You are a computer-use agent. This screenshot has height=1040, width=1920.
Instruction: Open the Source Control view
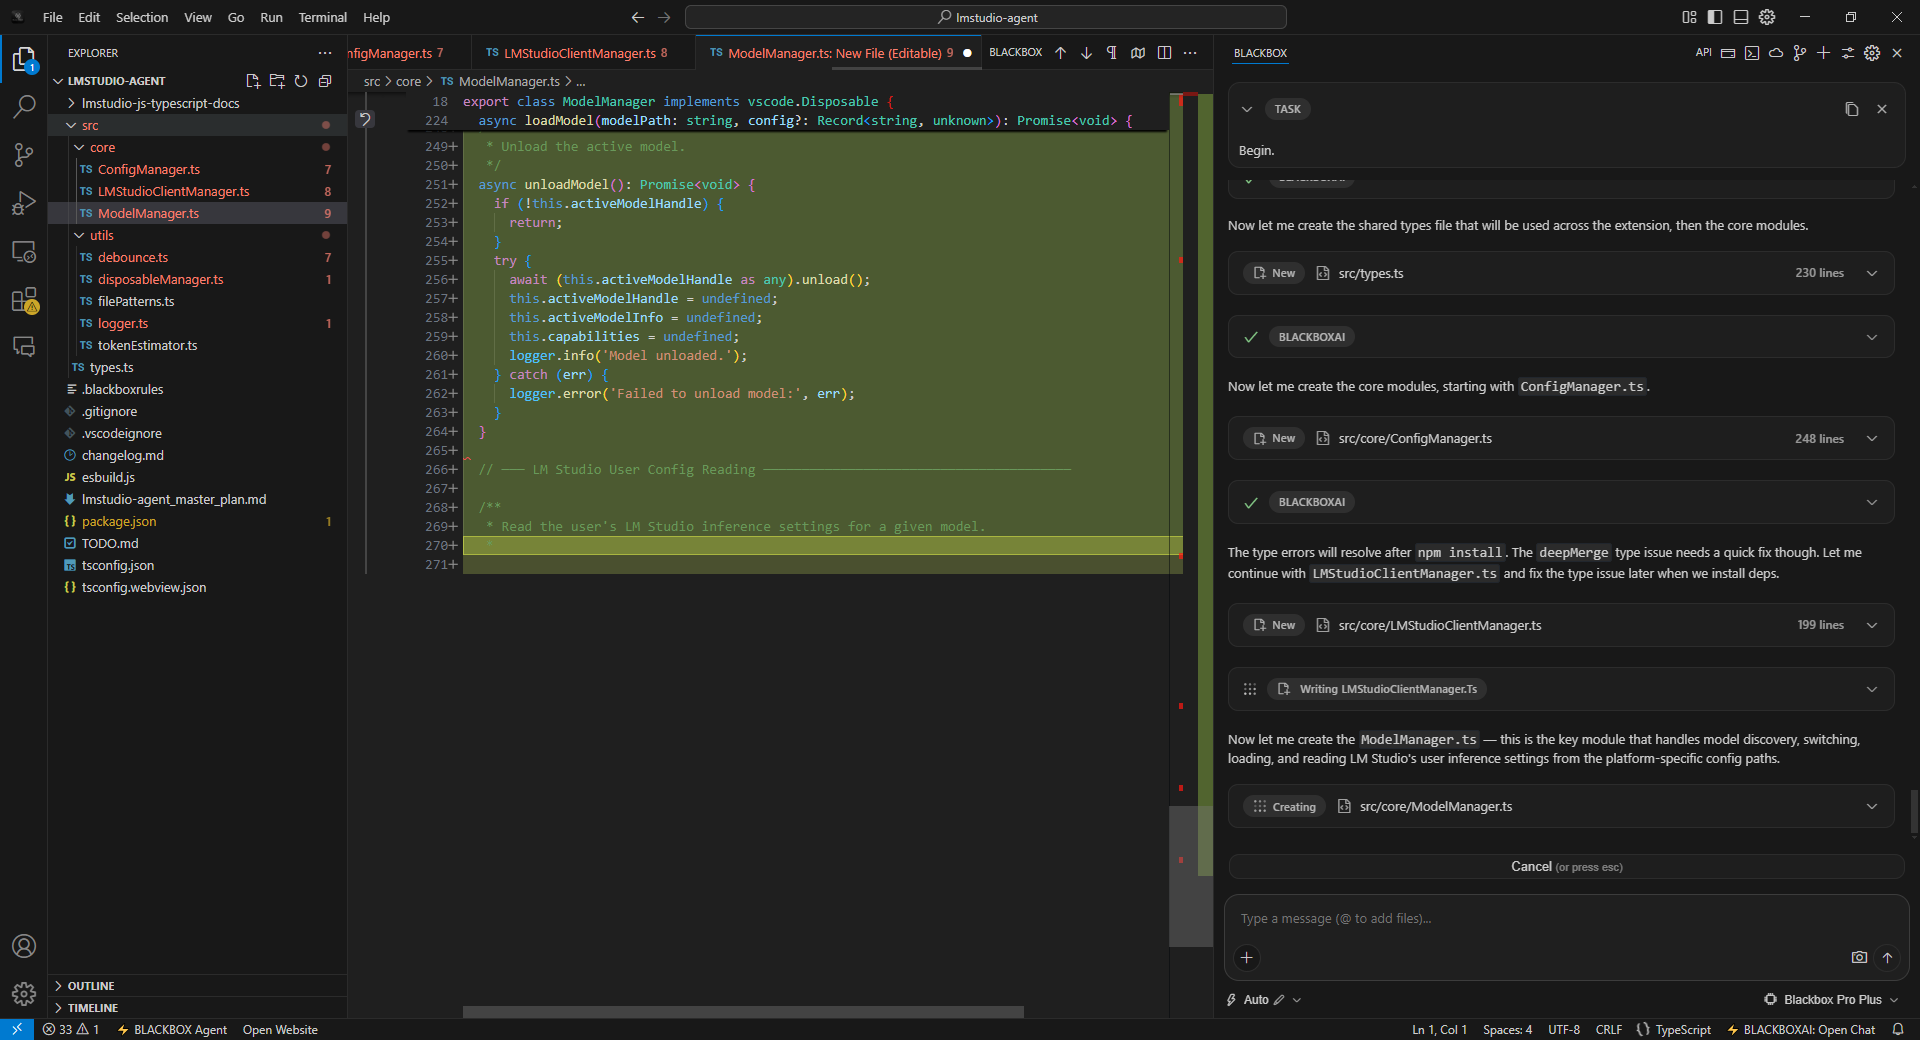(24, 155)
